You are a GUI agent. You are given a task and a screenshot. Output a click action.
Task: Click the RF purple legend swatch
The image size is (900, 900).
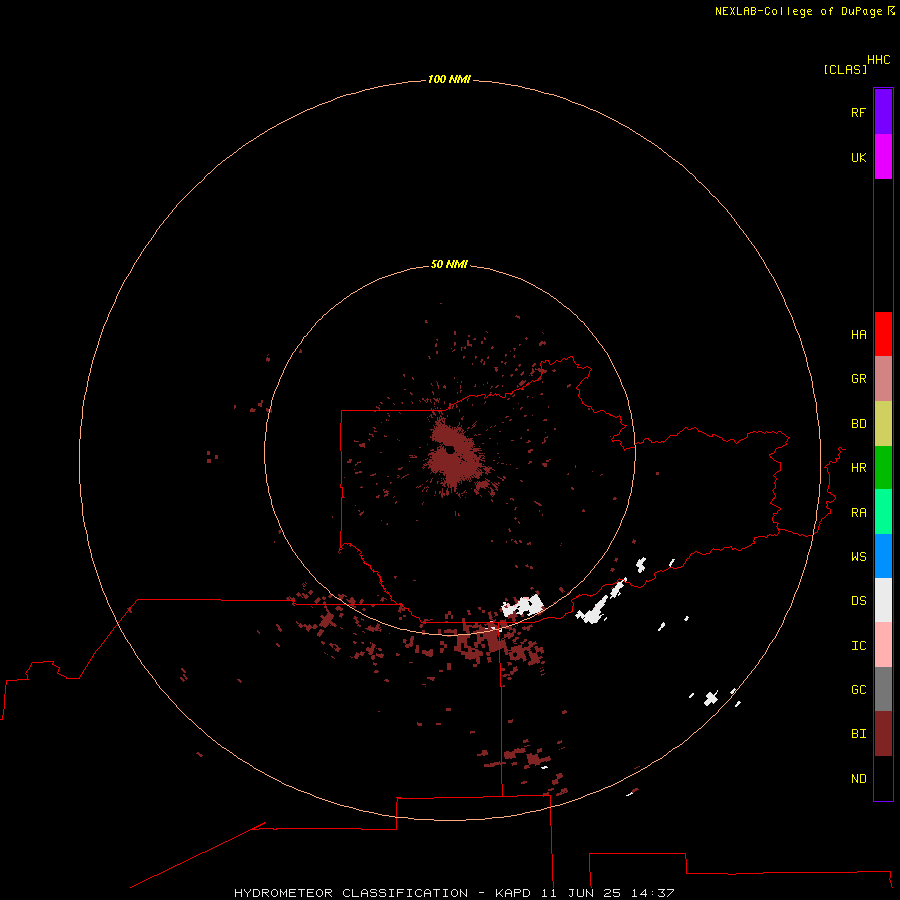883,112
